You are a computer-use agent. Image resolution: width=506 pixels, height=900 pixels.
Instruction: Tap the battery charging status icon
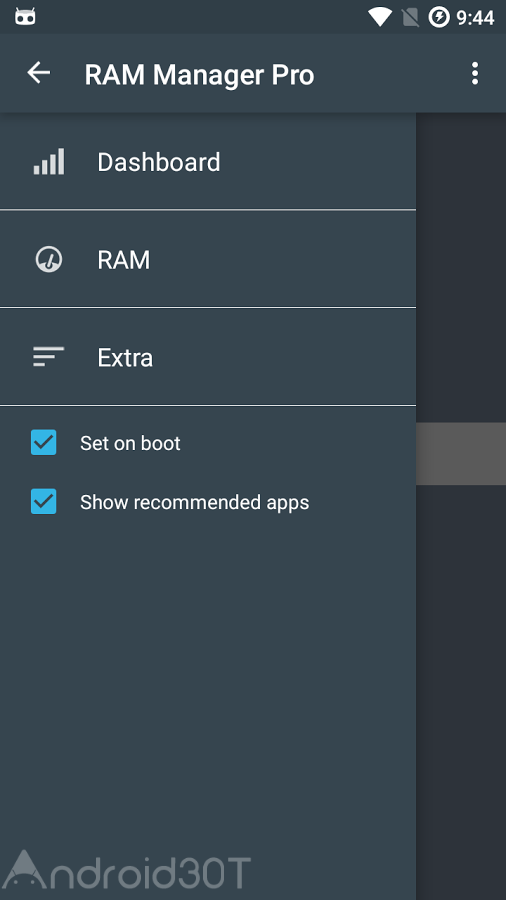click(x=439, y=17)
